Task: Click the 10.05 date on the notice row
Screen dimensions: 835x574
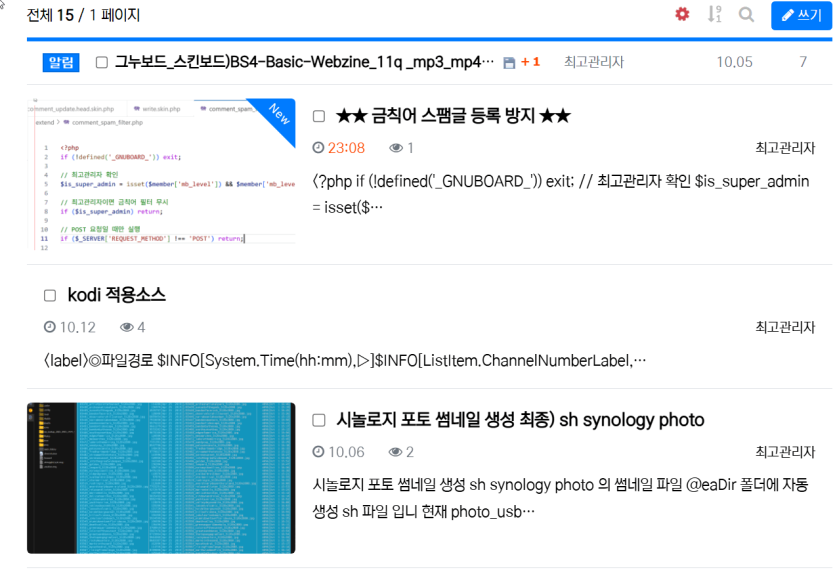Action: pyautogui.click(x=734, y=62)
